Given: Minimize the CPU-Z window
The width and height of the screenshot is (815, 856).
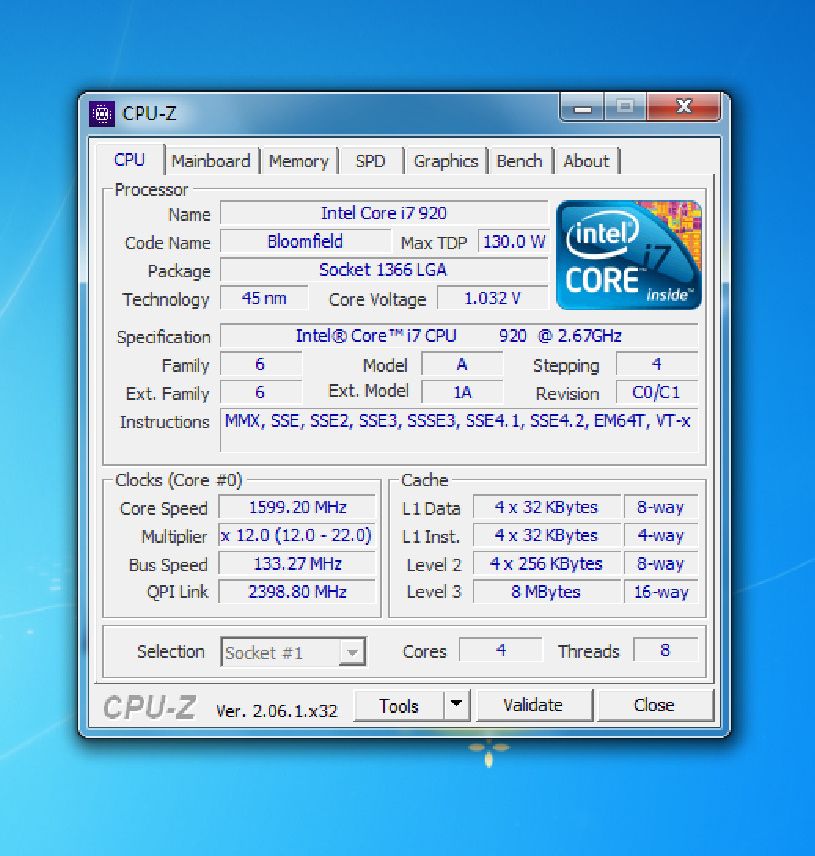Looking at the screenshot, I should [582, 108].
